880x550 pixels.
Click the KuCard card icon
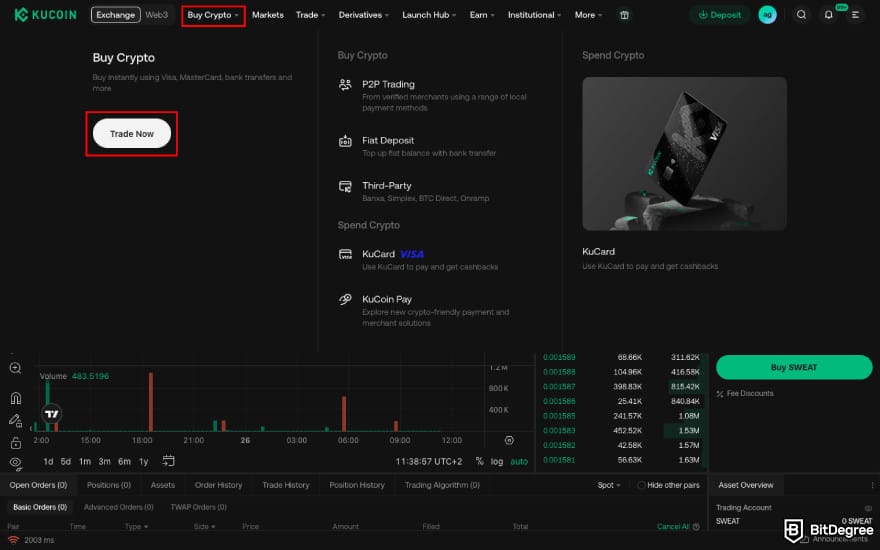pyautogui.click(x=345, y=254)
